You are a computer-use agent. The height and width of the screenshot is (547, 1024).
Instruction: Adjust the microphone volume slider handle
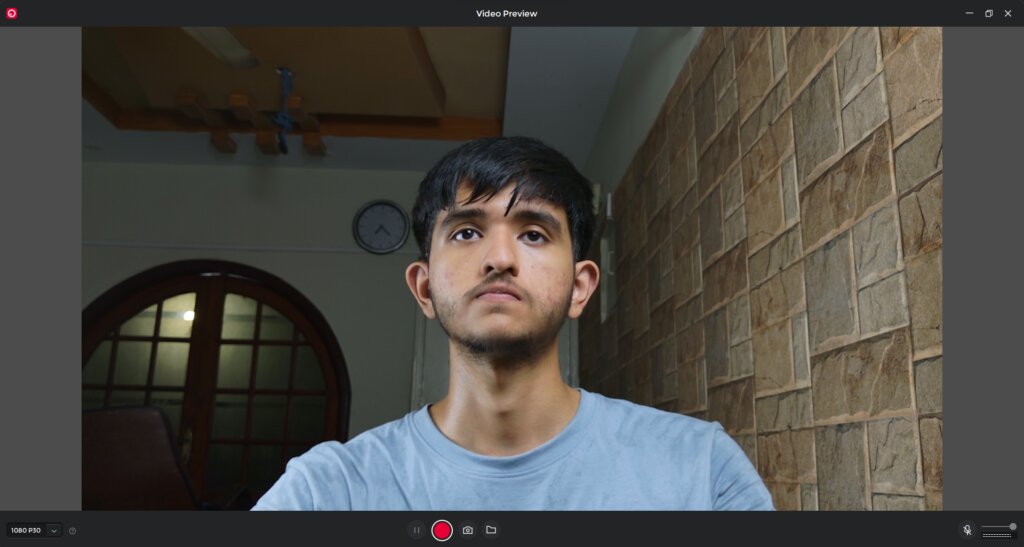pyautogui.click(x=1013, y=526)
